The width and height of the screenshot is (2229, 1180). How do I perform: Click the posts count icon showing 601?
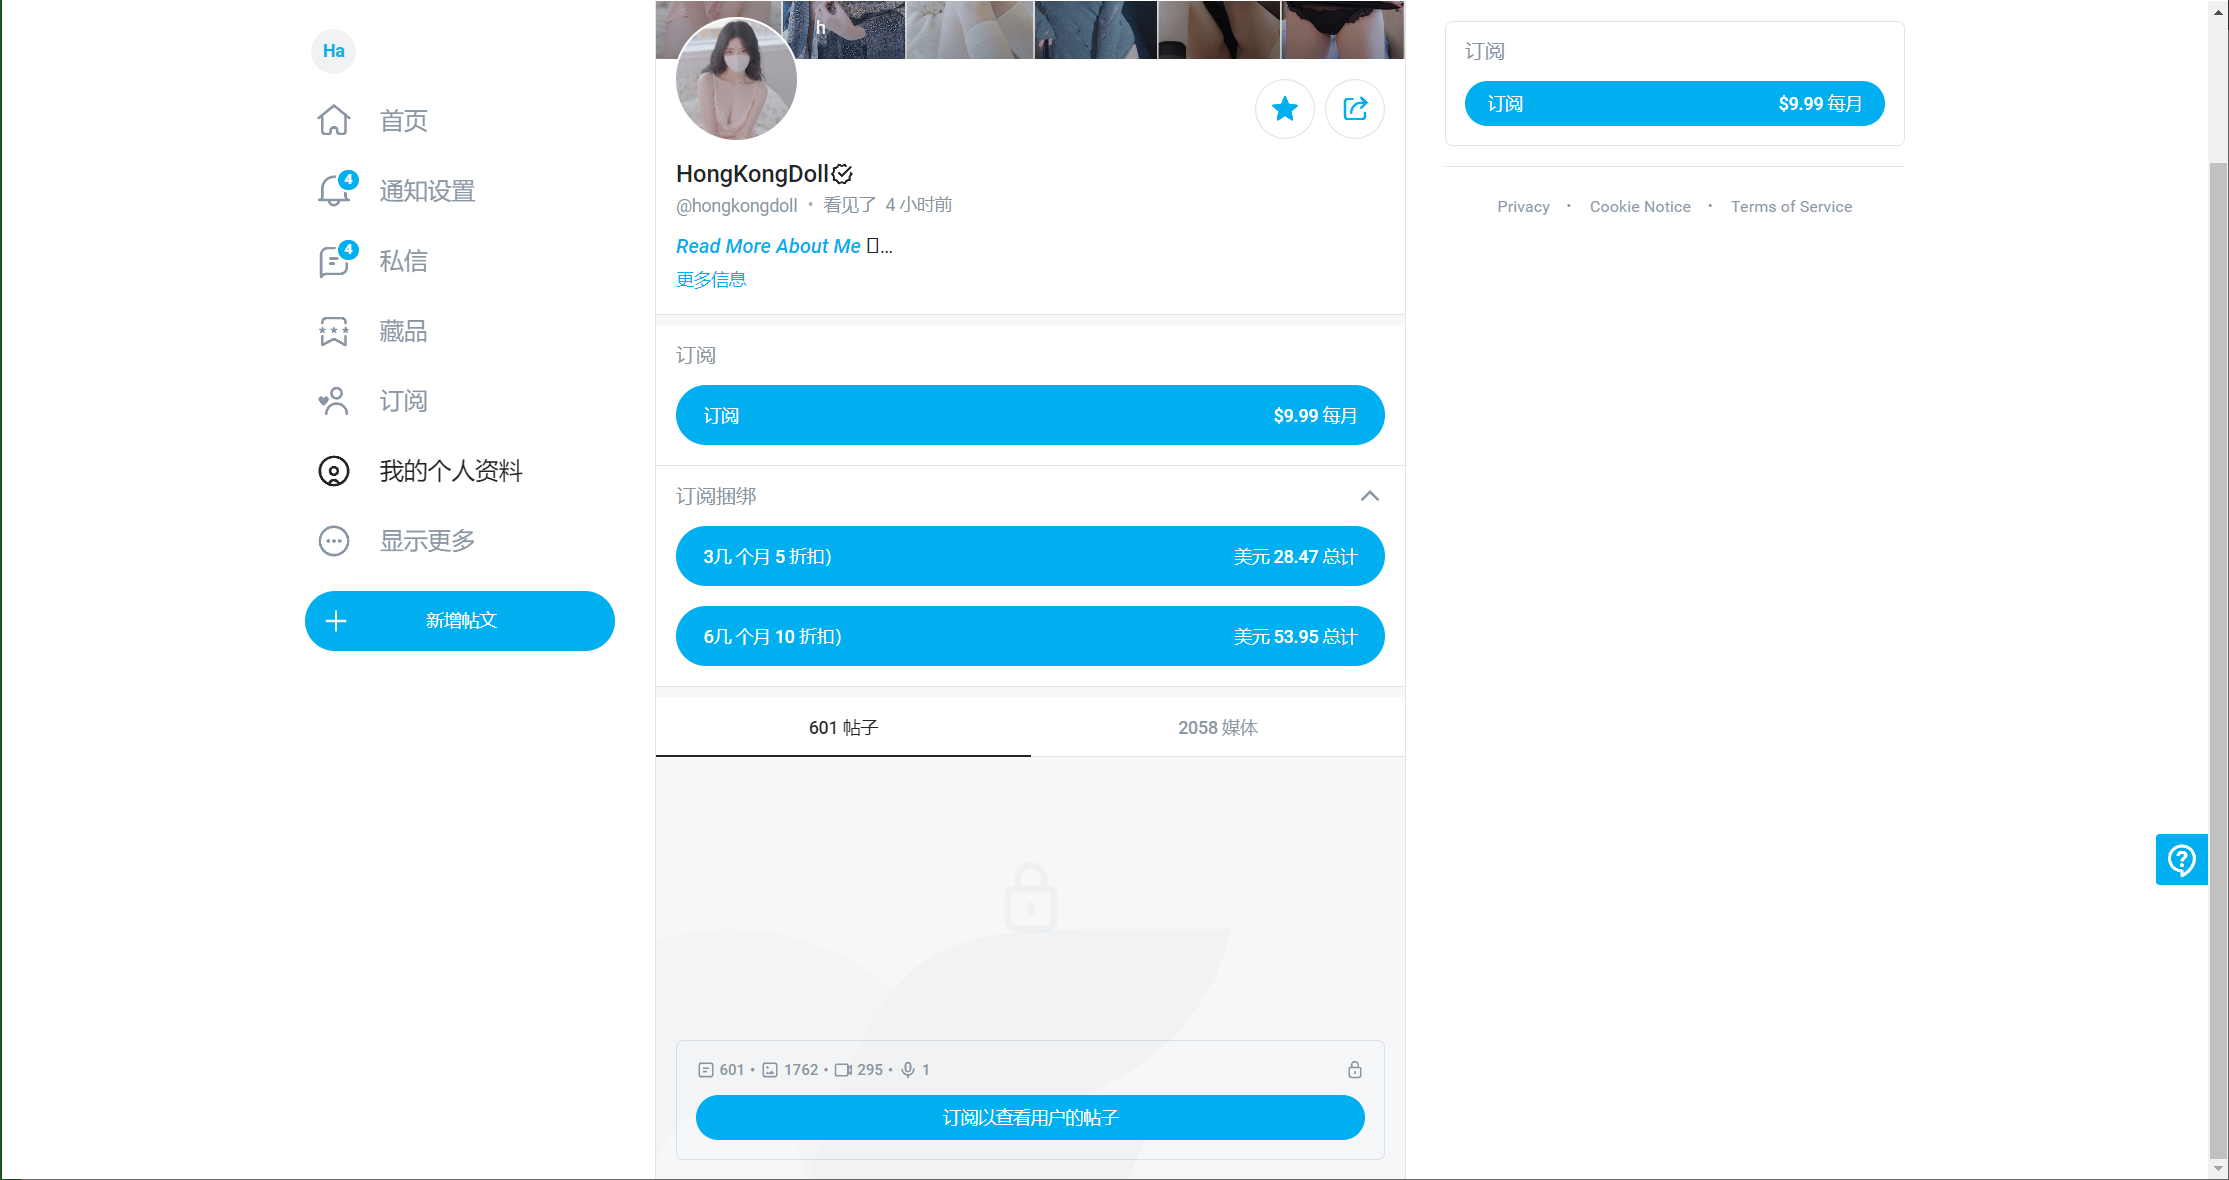706,1070
